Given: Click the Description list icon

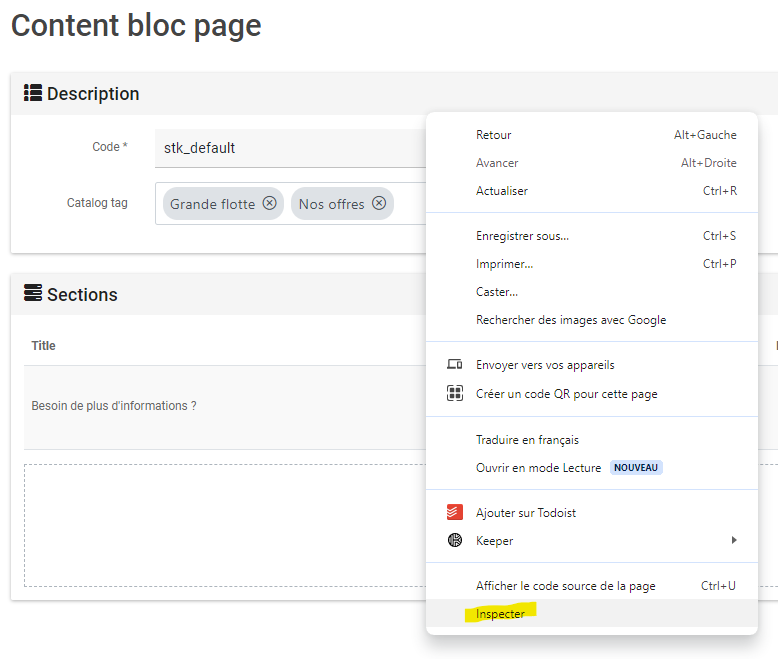Looking at the screenshot, I should point(33,93).
